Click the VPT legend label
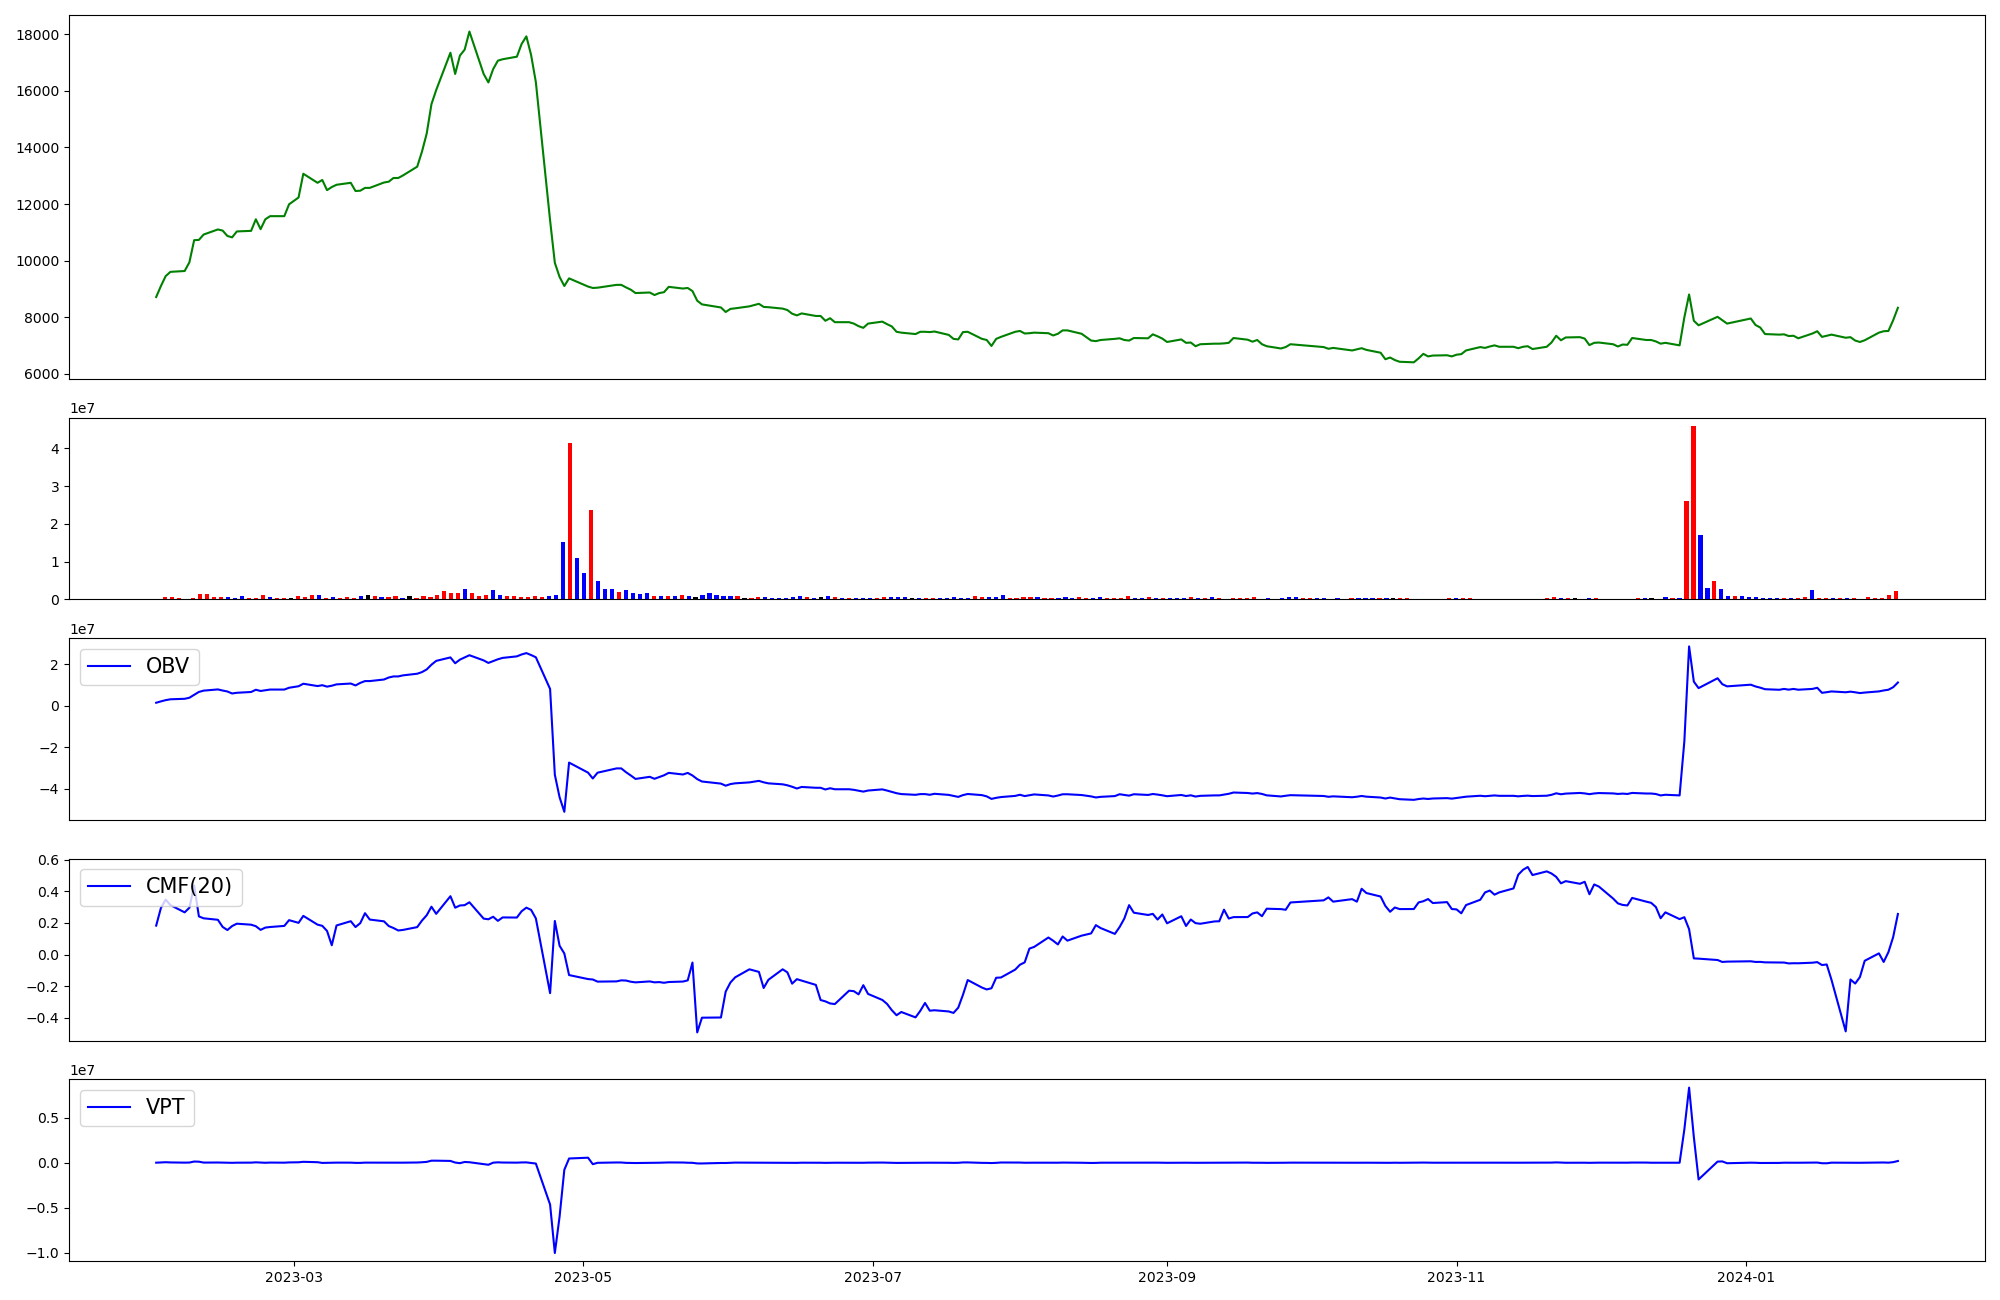The height and width of the screenshot is (1300, 2000). [x=165, y=1107]
